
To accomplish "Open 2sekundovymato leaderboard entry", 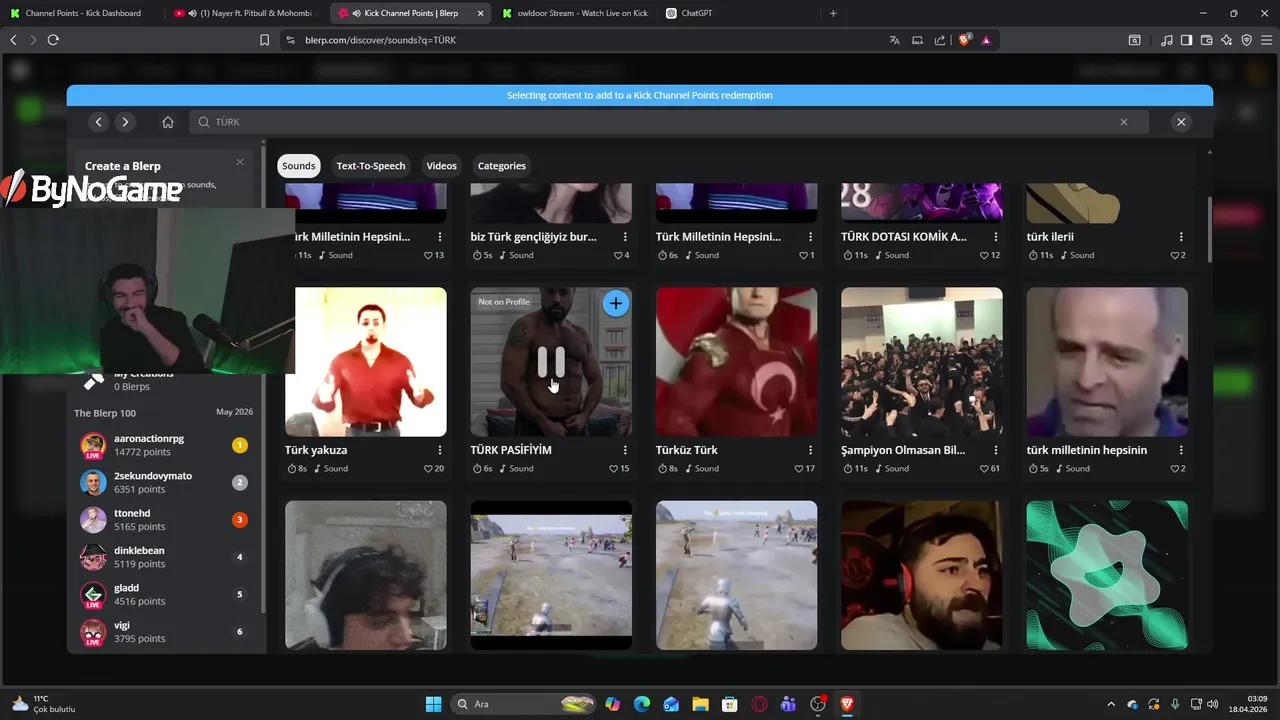I will 165,482.
